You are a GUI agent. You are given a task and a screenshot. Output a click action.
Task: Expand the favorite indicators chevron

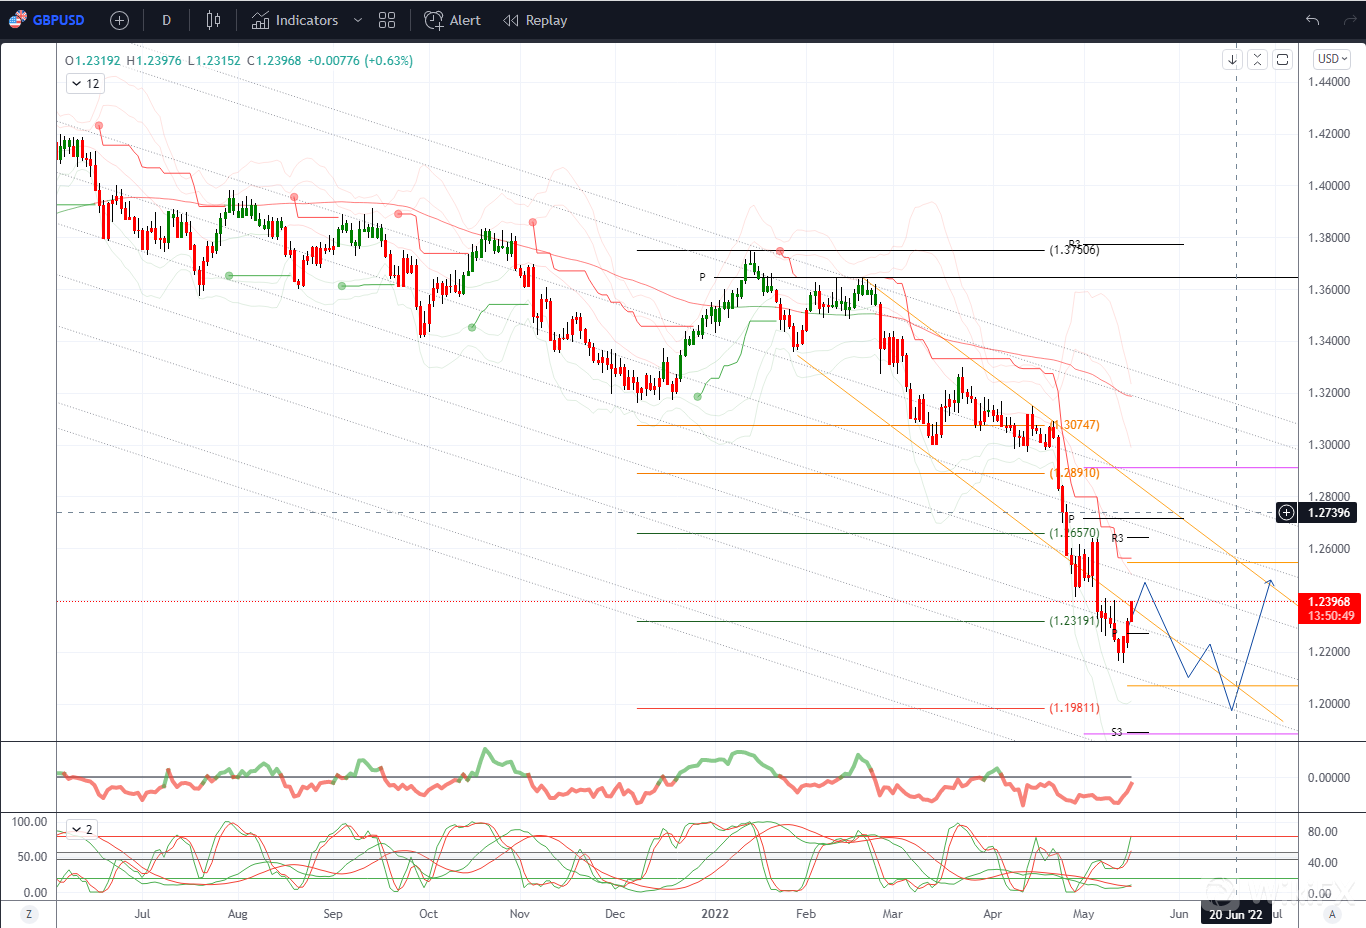[358, 20]
